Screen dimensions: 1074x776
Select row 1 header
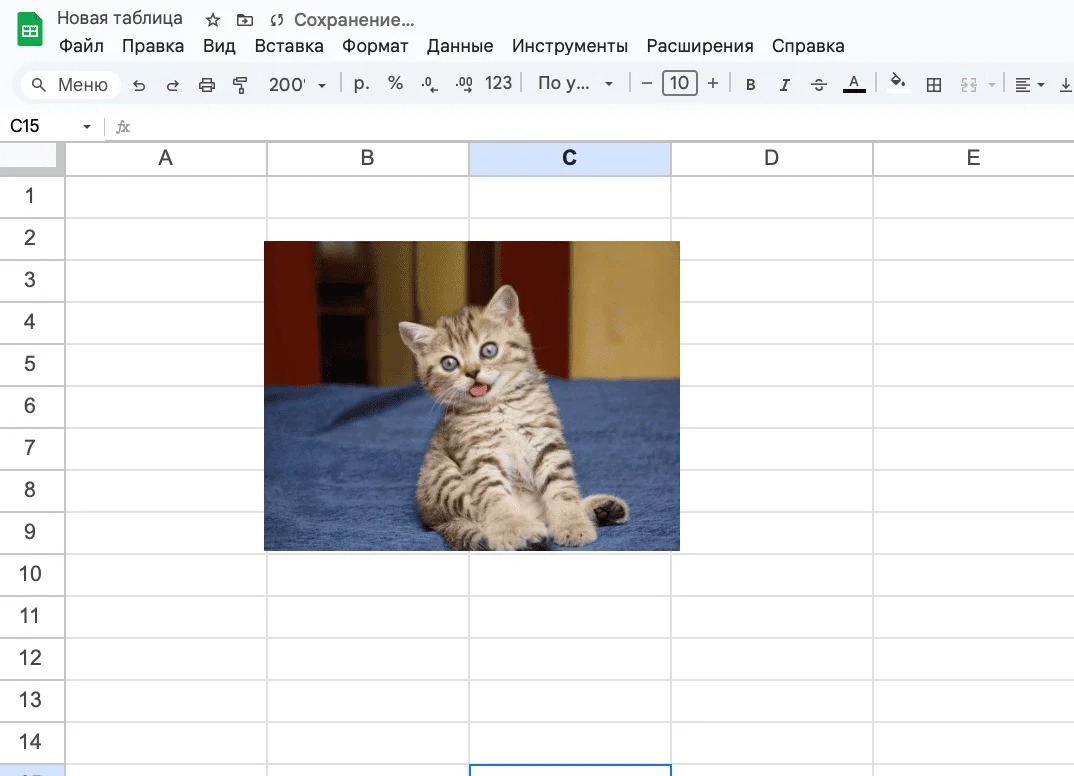pos(32,197)
